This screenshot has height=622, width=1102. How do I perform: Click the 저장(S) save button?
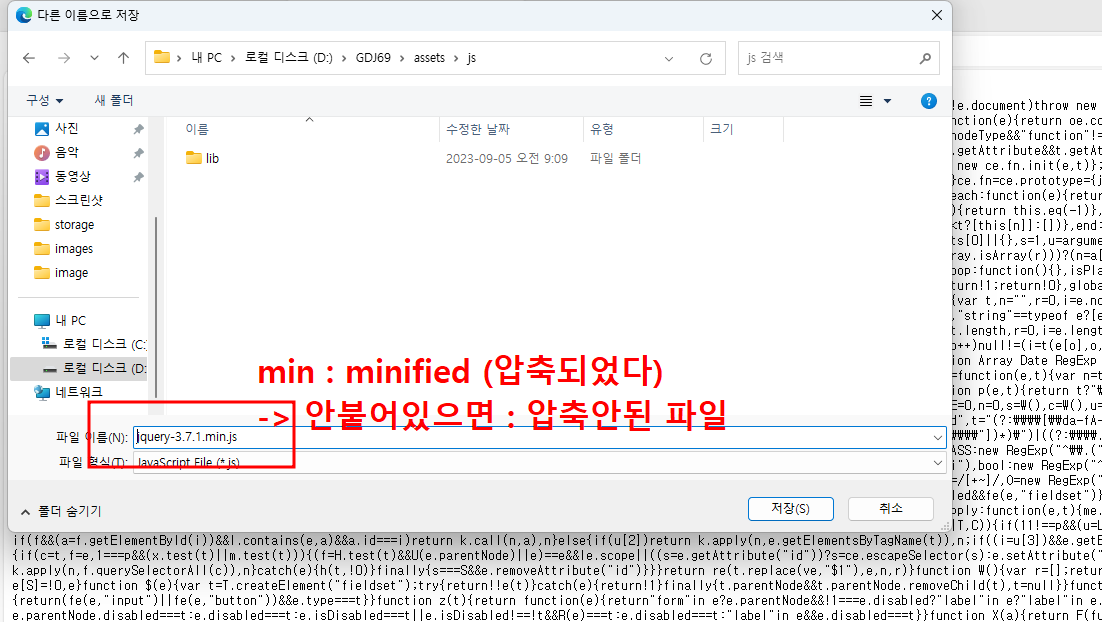click(x=791, y=509)
